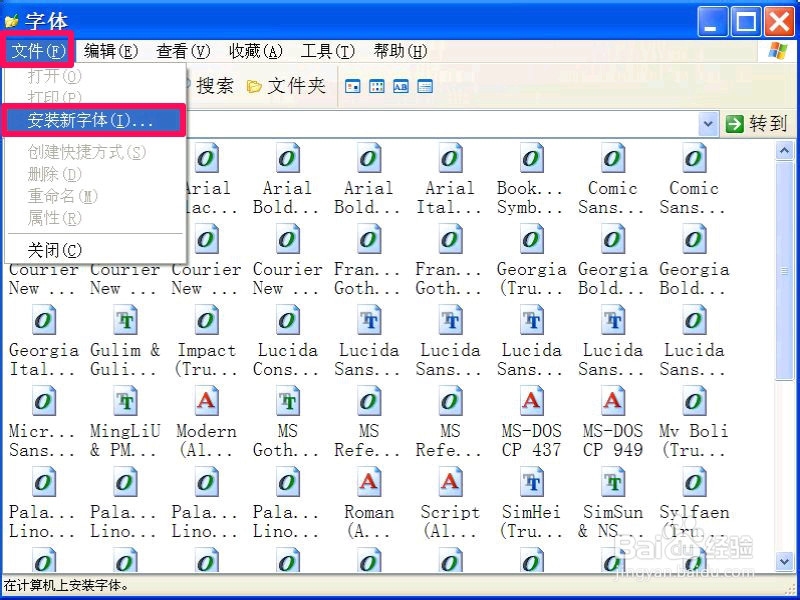Click the scrollbar down arrow
The height and width of the screenshot is (600, 800).
tap(784, 562)
